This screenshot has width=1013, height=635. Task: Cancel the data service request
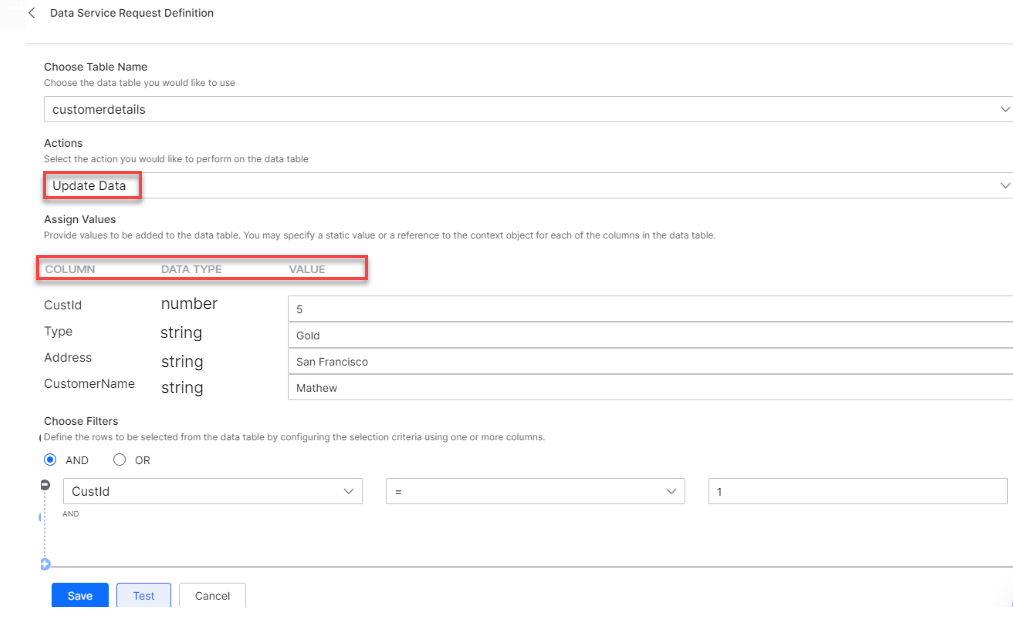(212, 595)
